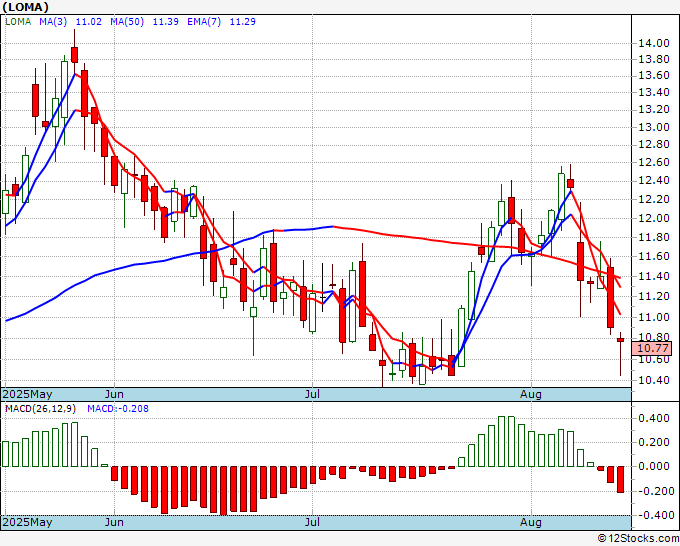Click the 0.400 MACD axis label

pyautogui.click(x=654, y=418)
